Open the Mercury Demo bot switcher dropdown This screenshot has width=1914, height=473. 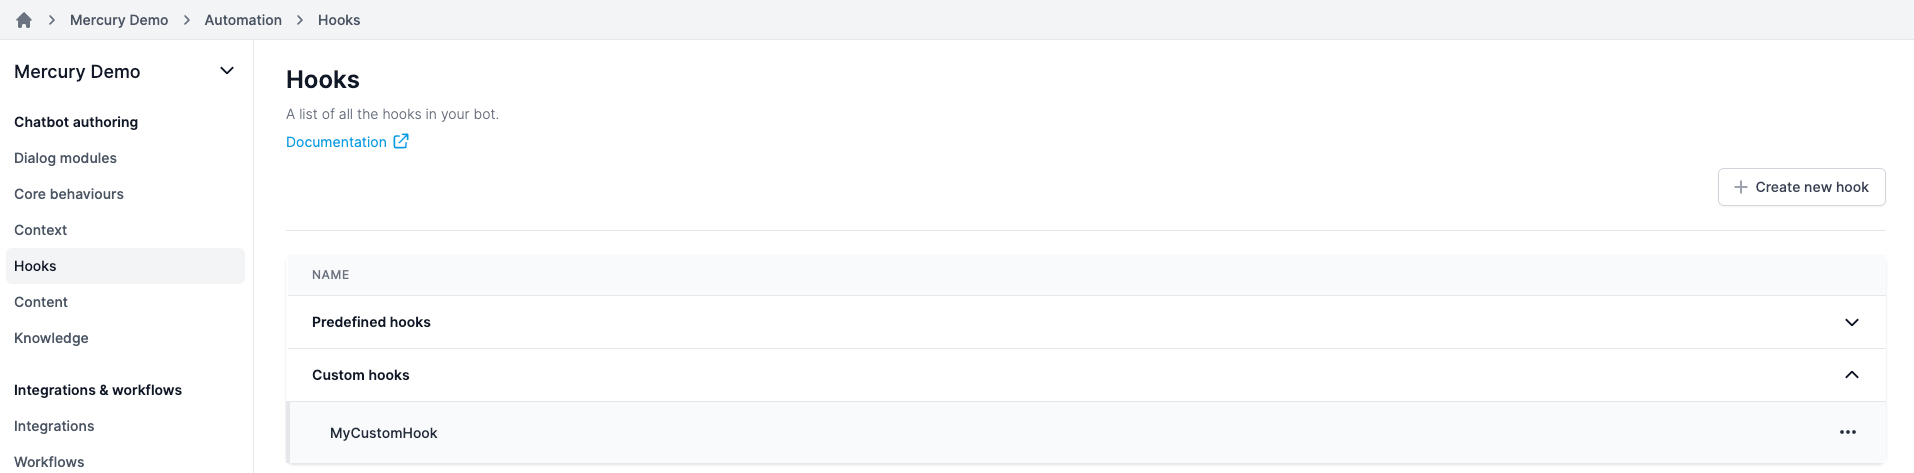tap(227, 71)
